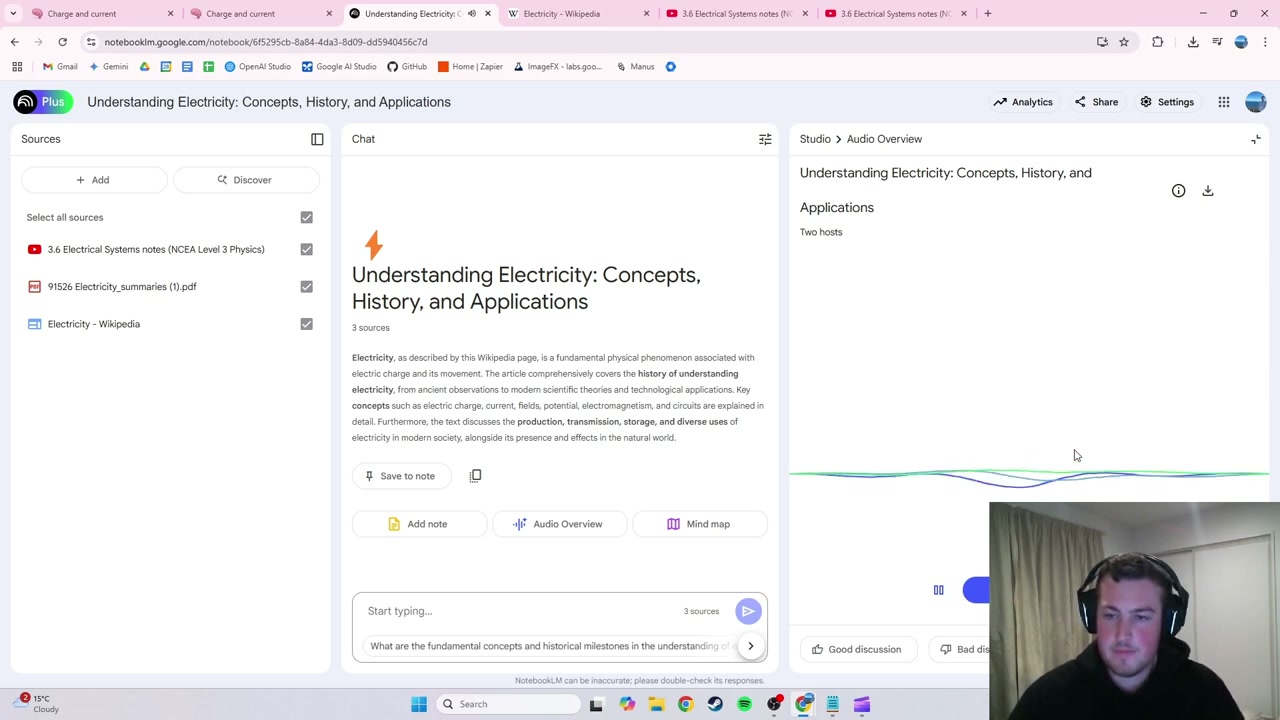Show audio overview info icon

(x=1178, y=190)
